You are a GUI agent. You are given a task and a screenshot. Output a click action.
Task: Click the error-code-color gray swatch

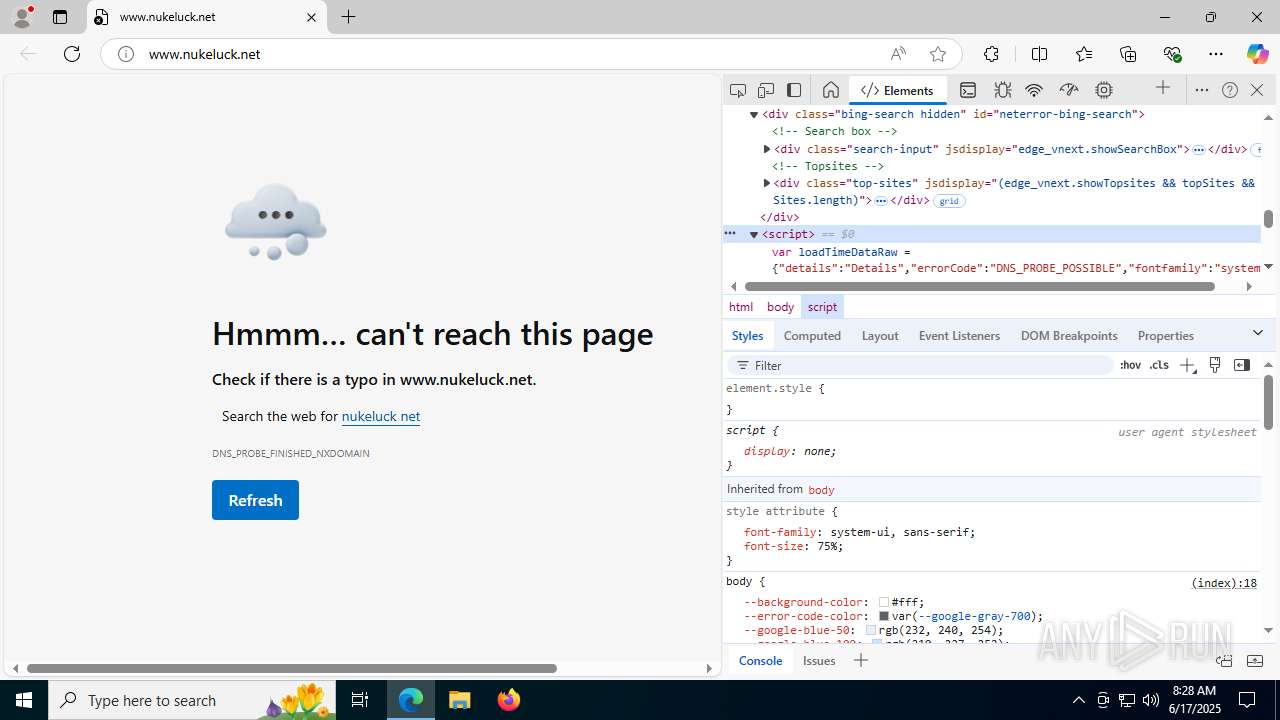(884, 617)
